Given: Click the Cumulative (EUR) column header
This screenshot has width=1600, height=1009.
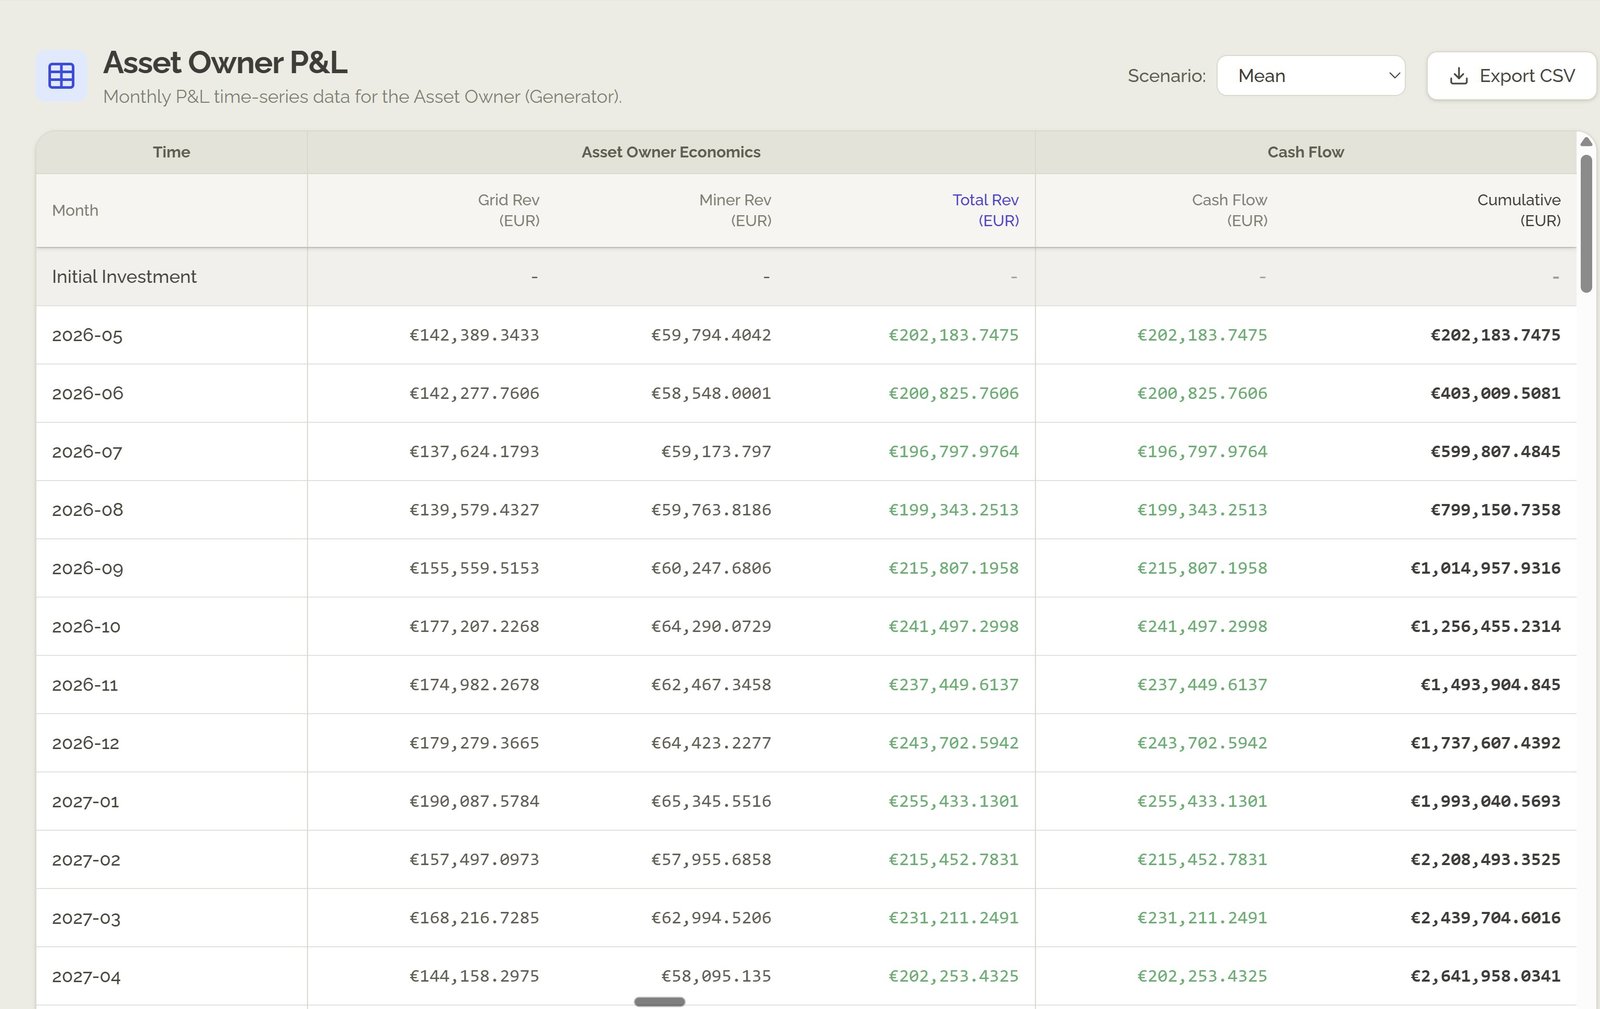Looking at the screenshot, I should [x=1518, y=210].
